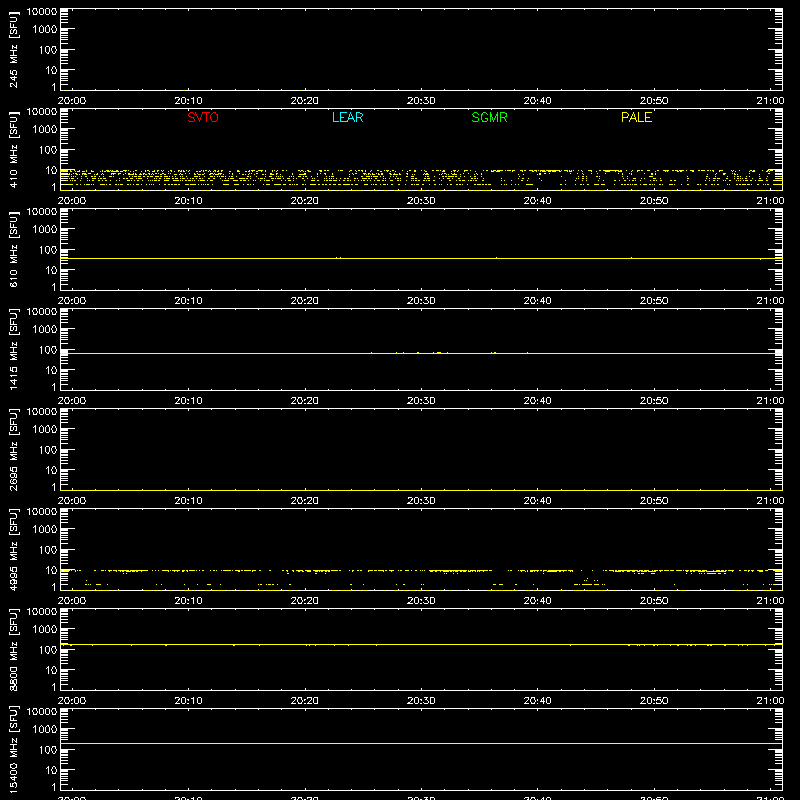800x800 pixels.
Task: Click the 8800 MHz [SFU] axis title
Action: pos(13,650)
